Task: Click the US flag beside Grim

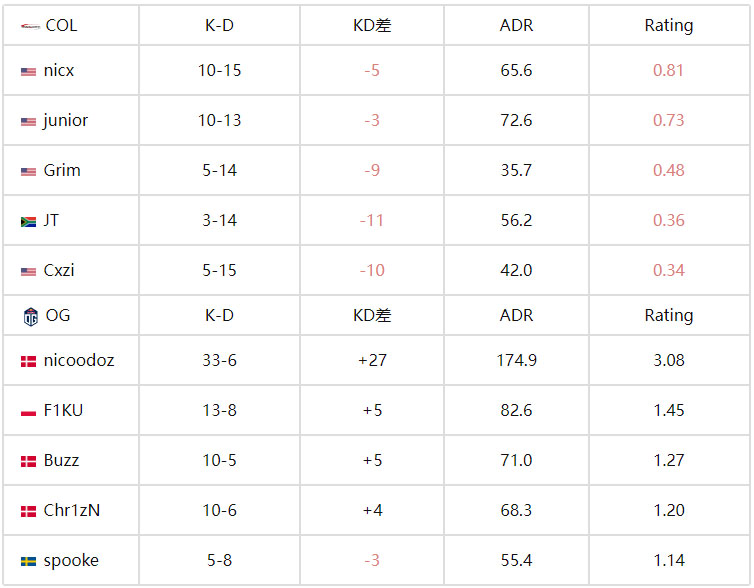Action: [28, 172]
